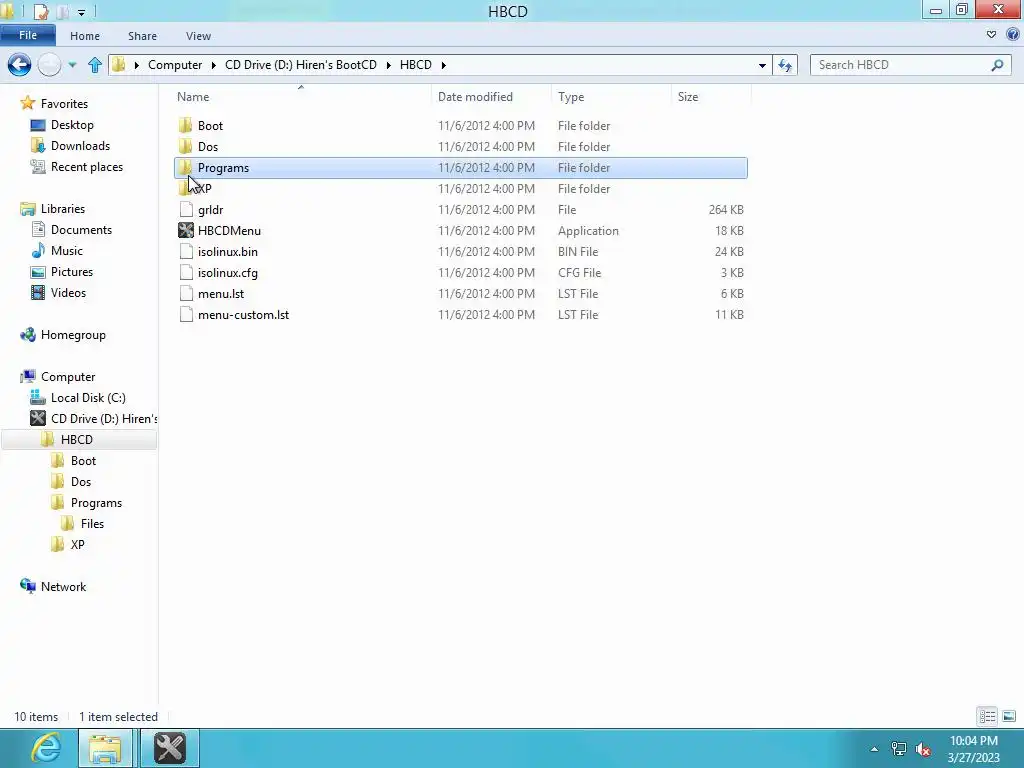Click the Refresh button beside address bar
The image size is (1024, 768).
pyautogui.click(x=785, y=65)
